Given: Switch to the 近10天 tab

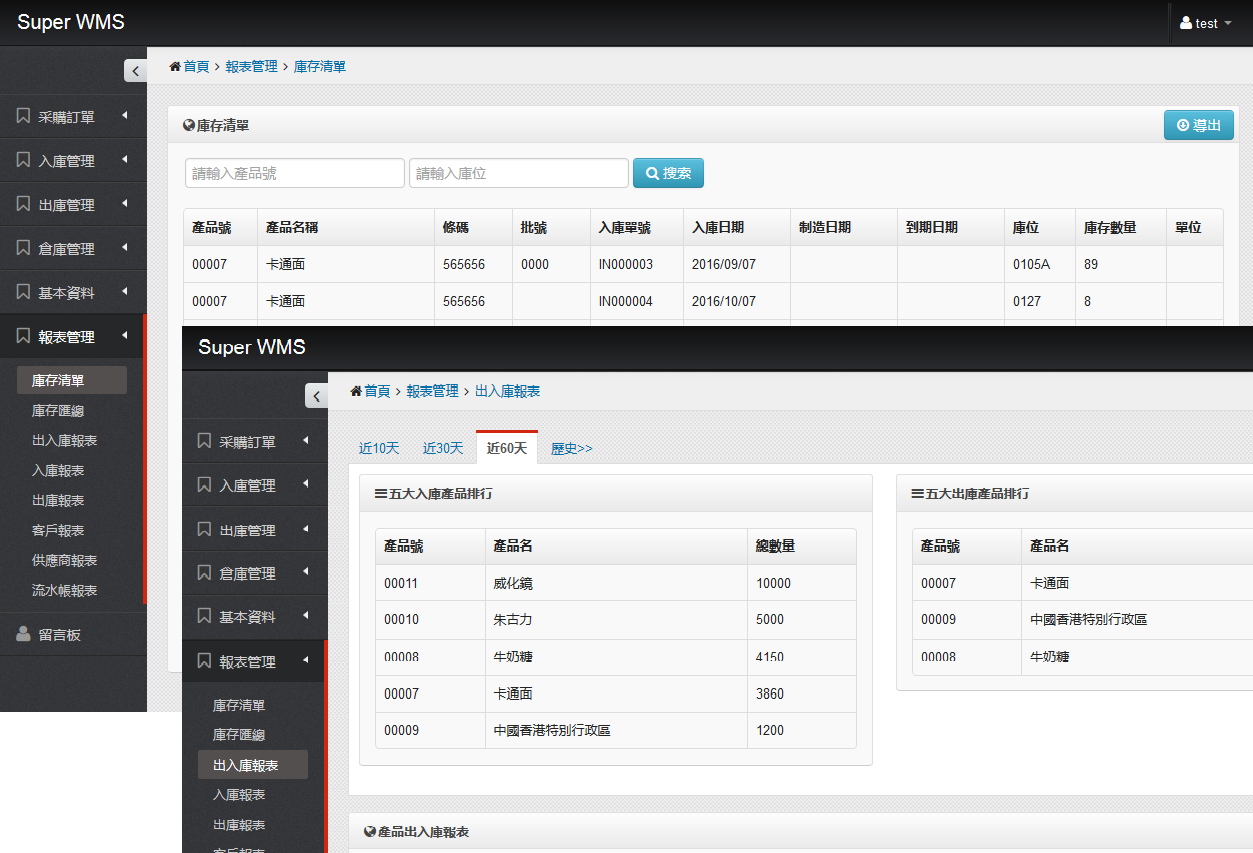Looking at the screenshot, I should (x=379, y=448).
